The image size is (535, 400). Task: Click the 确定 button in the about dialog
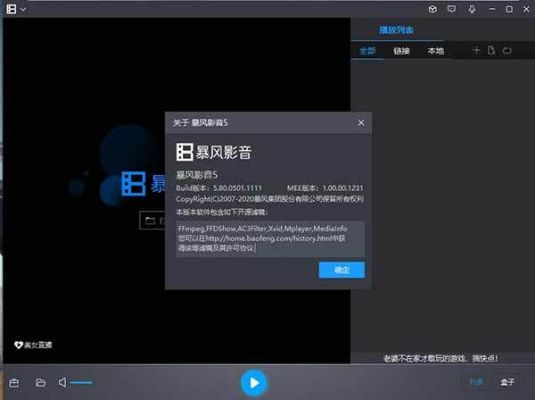[x=342, y=270]
